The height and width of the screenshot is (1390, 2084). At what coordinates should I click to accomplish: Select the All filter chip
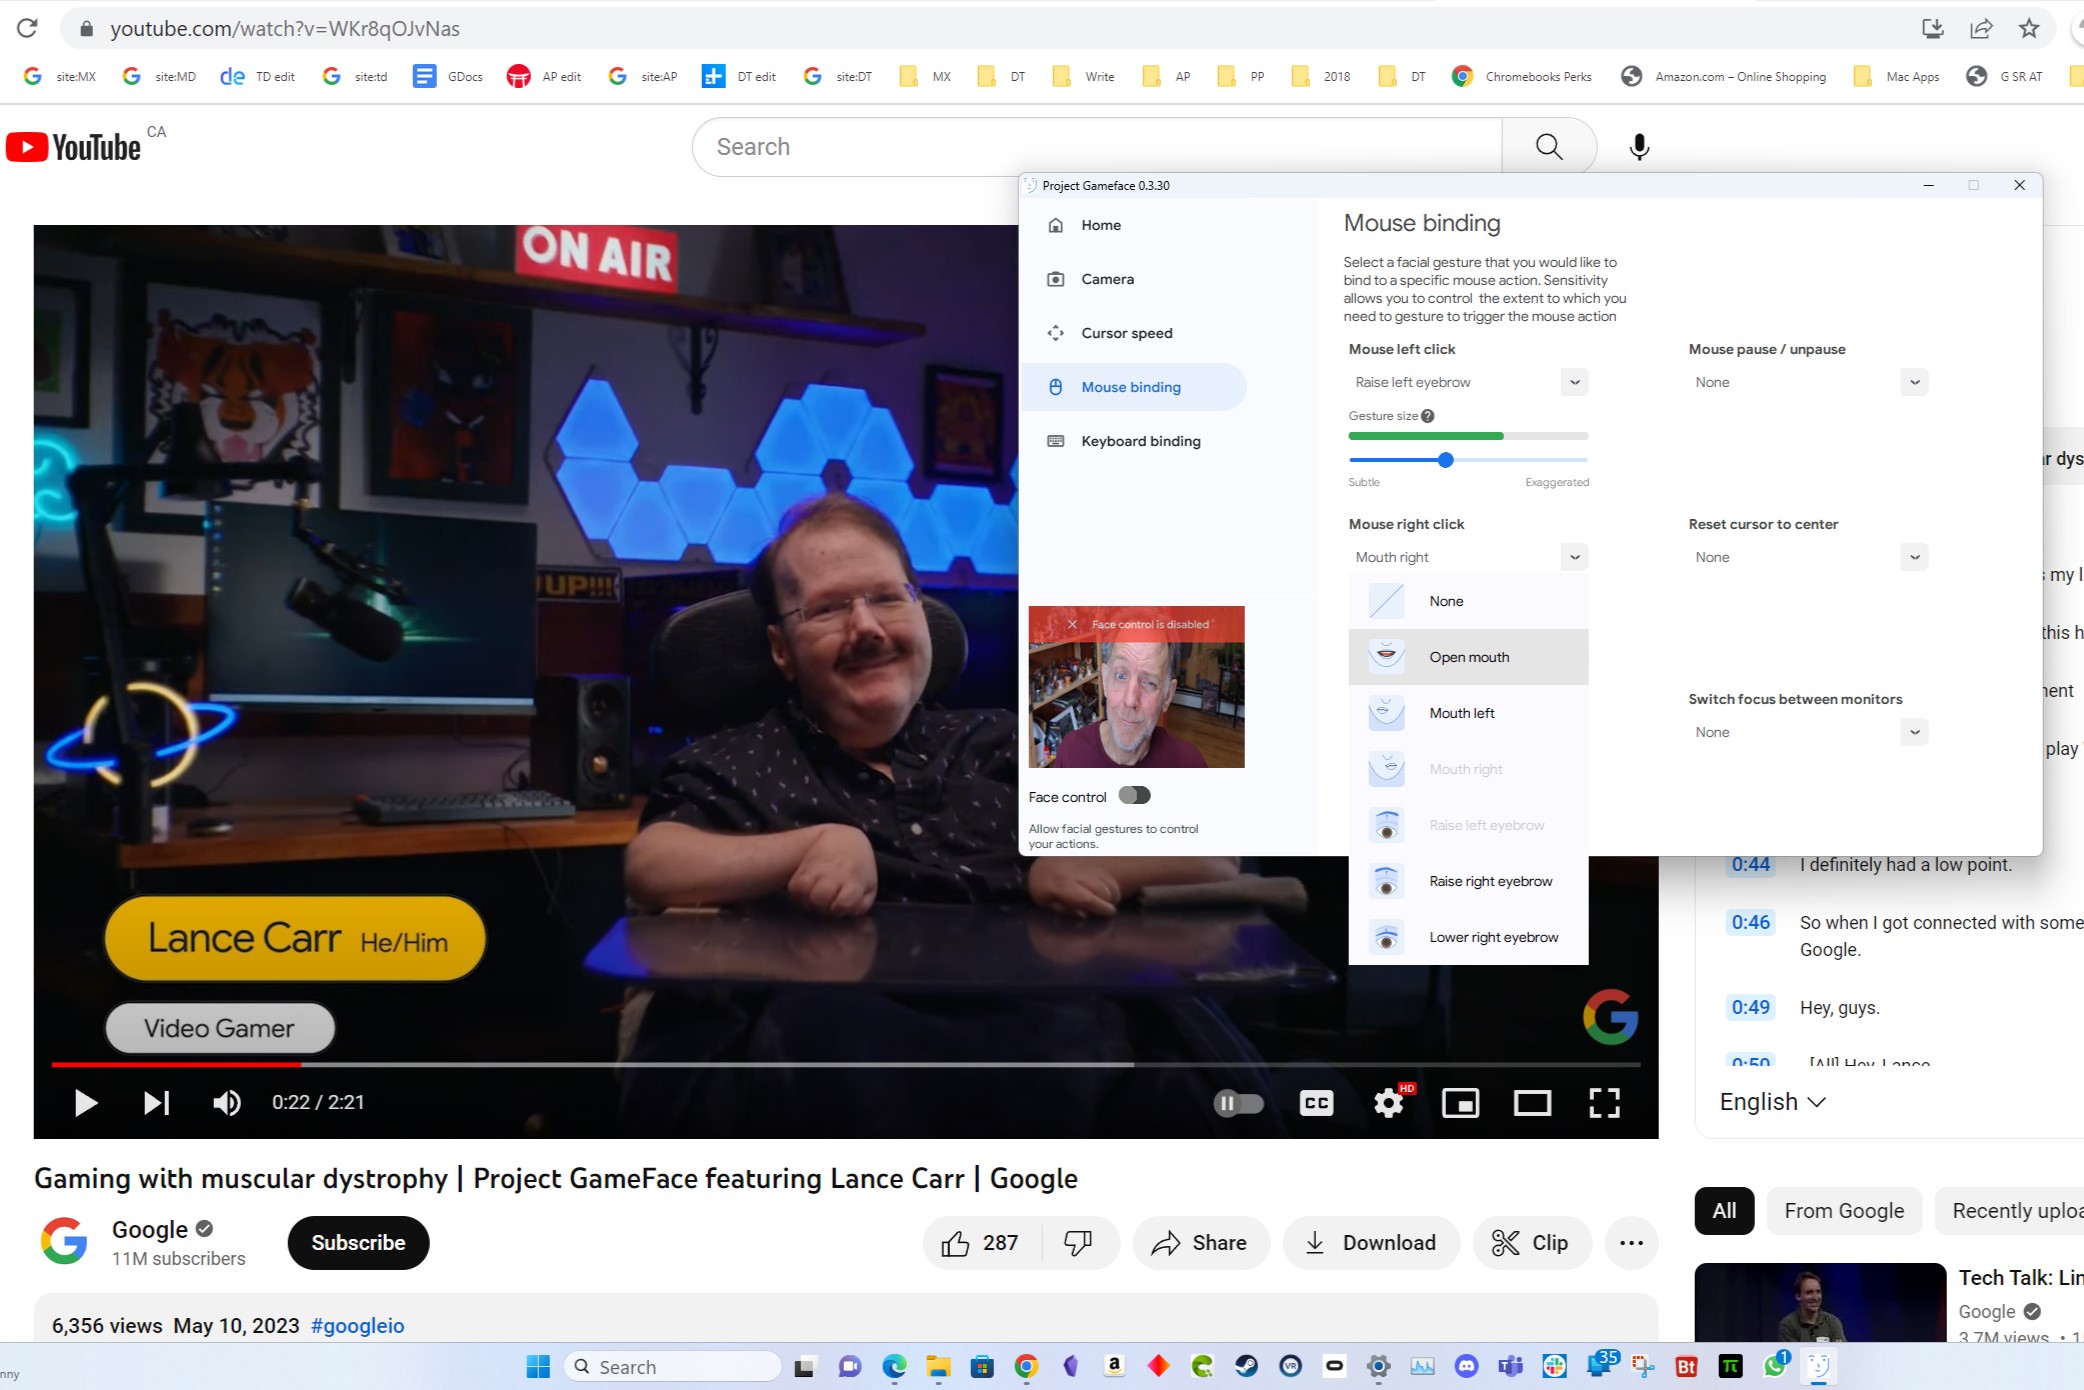point(1724,1211)
